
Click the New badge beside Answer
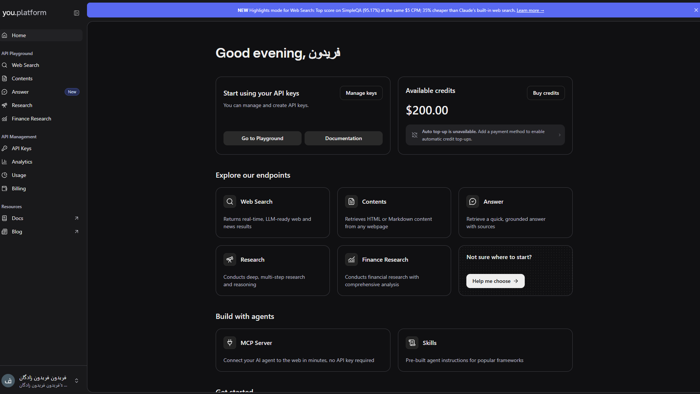(72, 92)
